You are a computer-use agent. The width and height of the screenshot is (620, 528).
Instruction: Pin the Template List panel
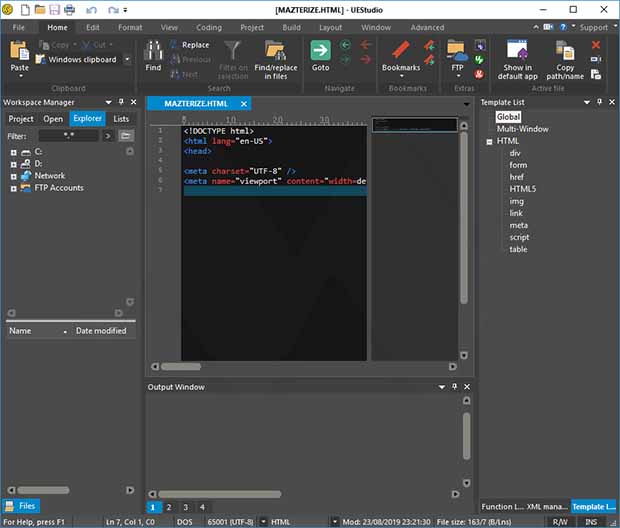(x=599, y=102)
